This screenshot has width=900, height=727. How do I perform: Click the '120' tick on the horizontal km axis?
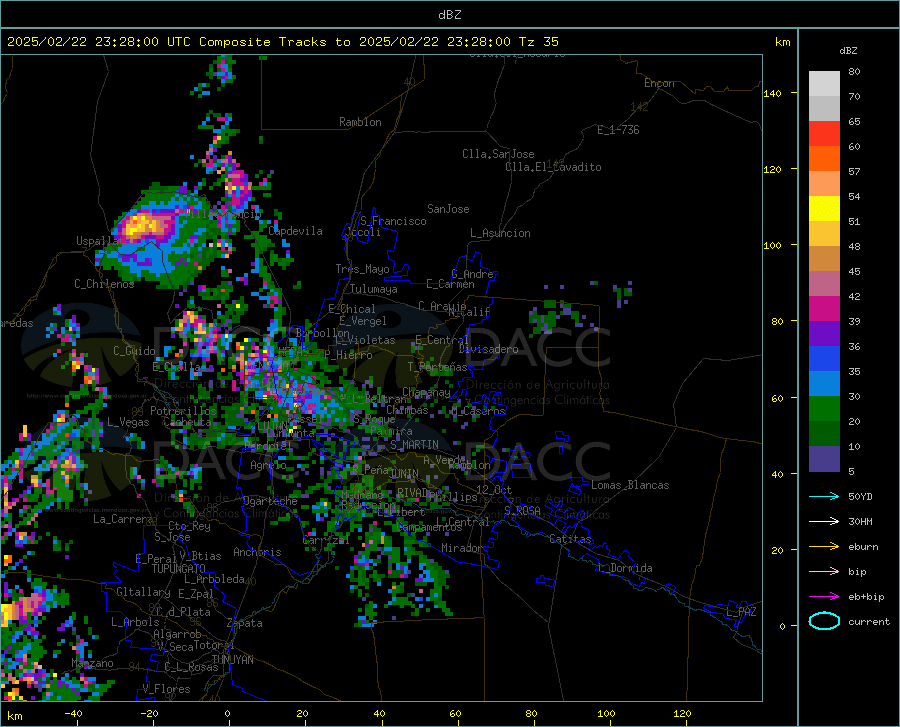[x=682, y=714]
